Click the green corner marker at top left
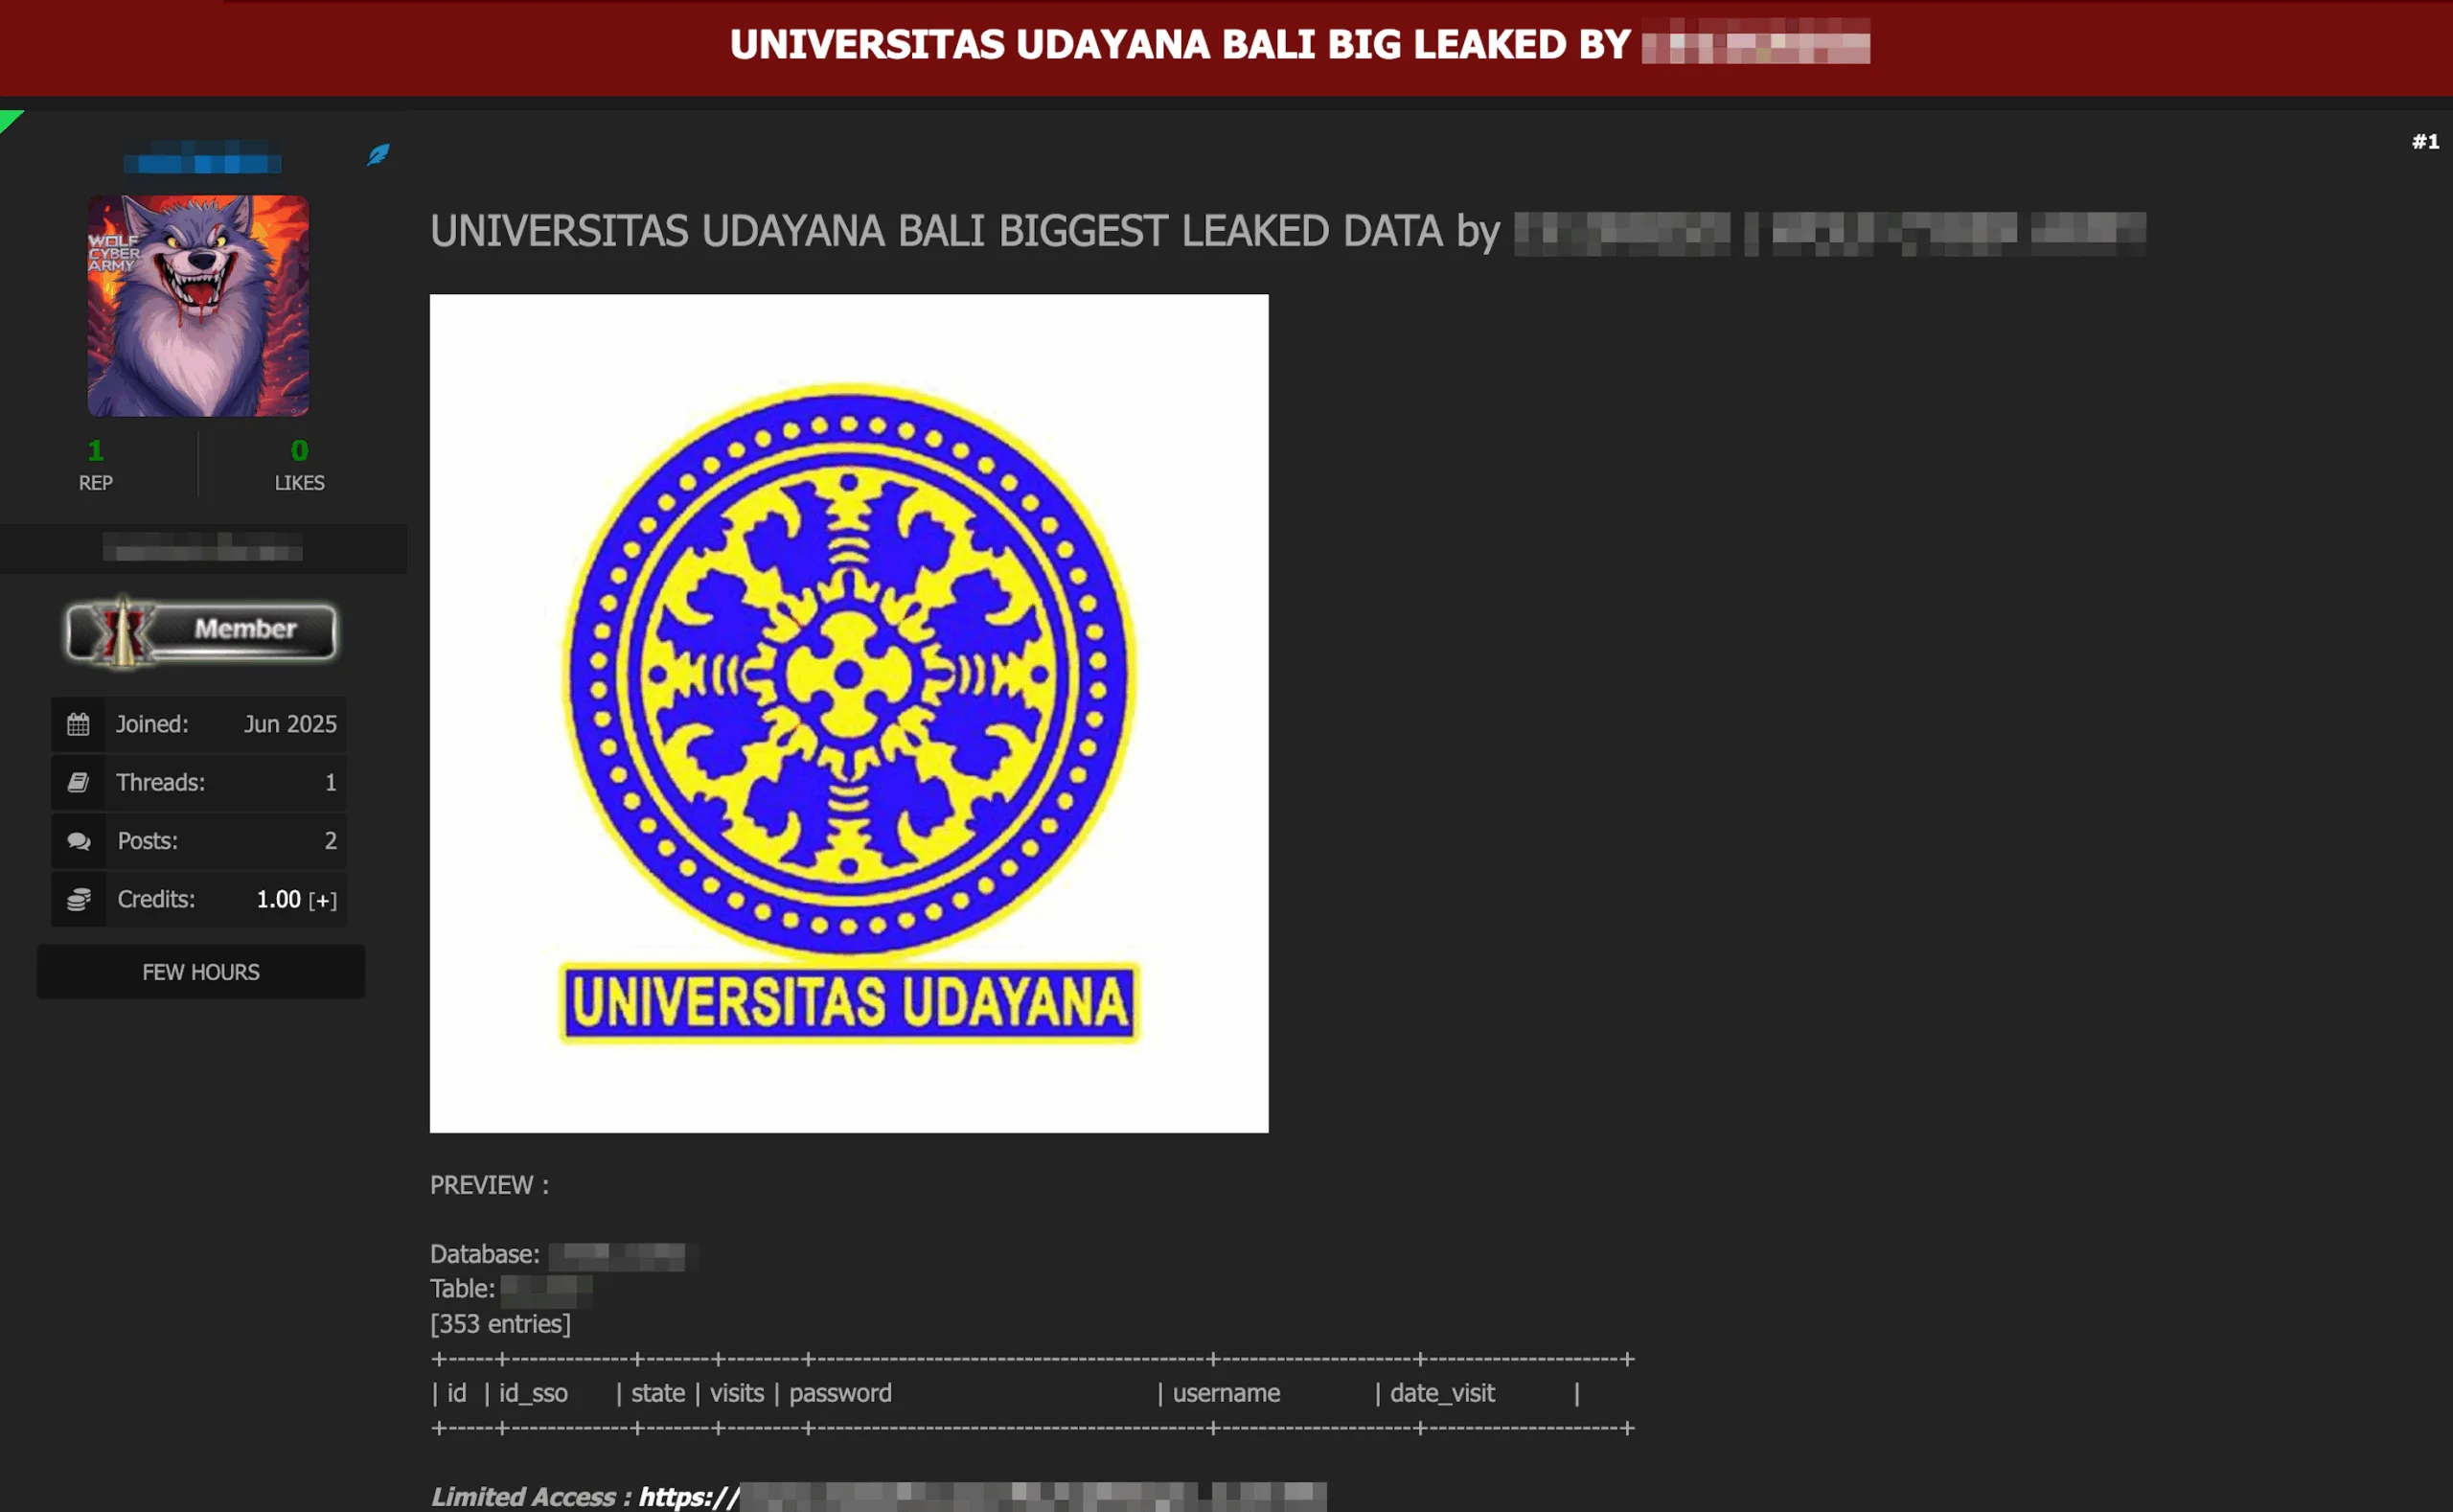The height and width of the screenshot is (1512, 2453). click(x=10, y=120)
